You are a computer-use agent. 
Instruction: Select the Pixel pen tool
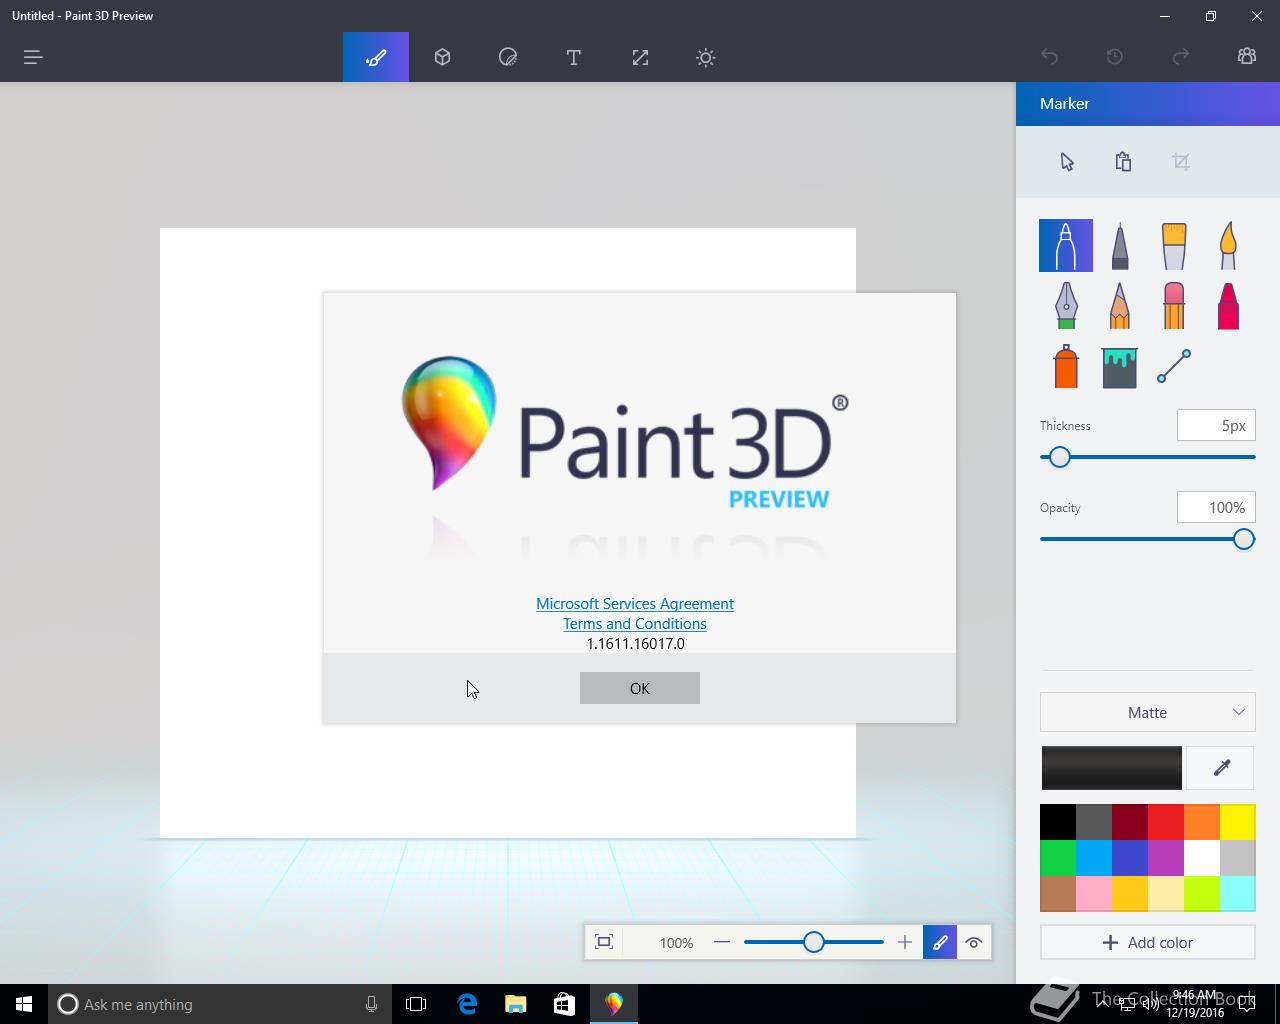[1066, 305]
